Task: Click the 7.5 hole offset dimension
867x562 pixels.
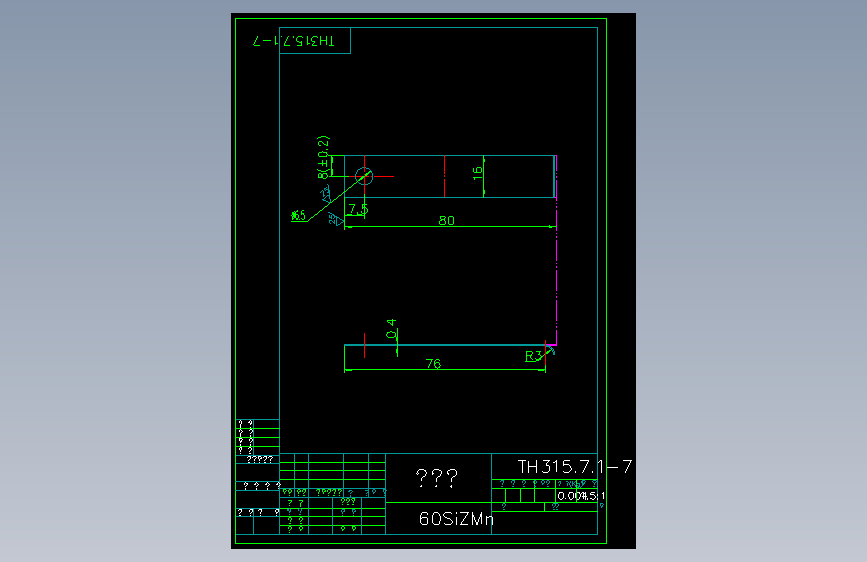Action: (358, 209)
